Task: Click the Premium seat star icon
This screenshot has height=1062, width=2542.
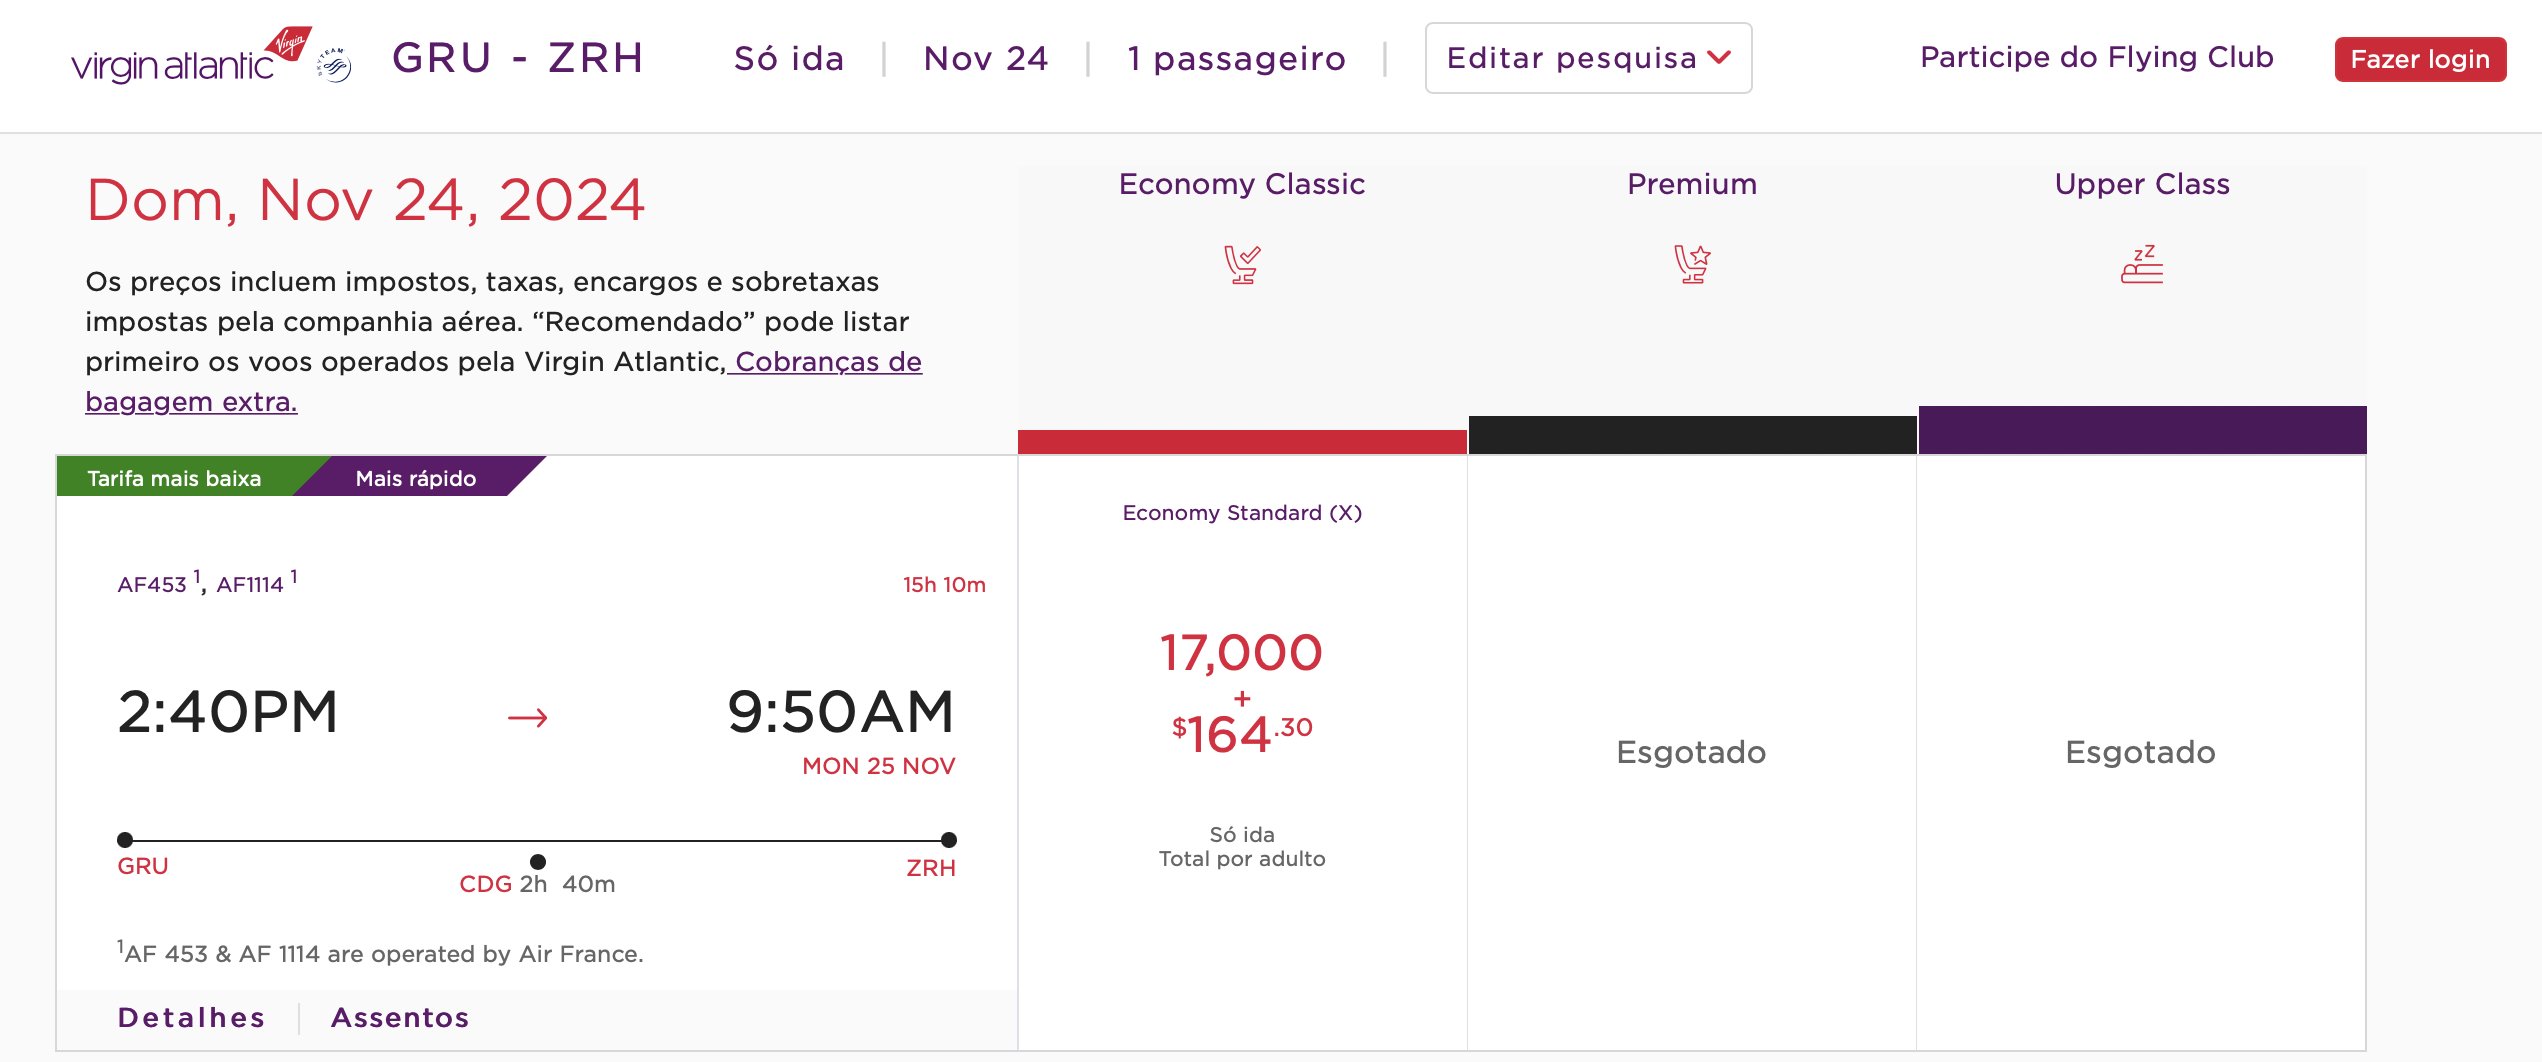Action: coord(1692,265)
